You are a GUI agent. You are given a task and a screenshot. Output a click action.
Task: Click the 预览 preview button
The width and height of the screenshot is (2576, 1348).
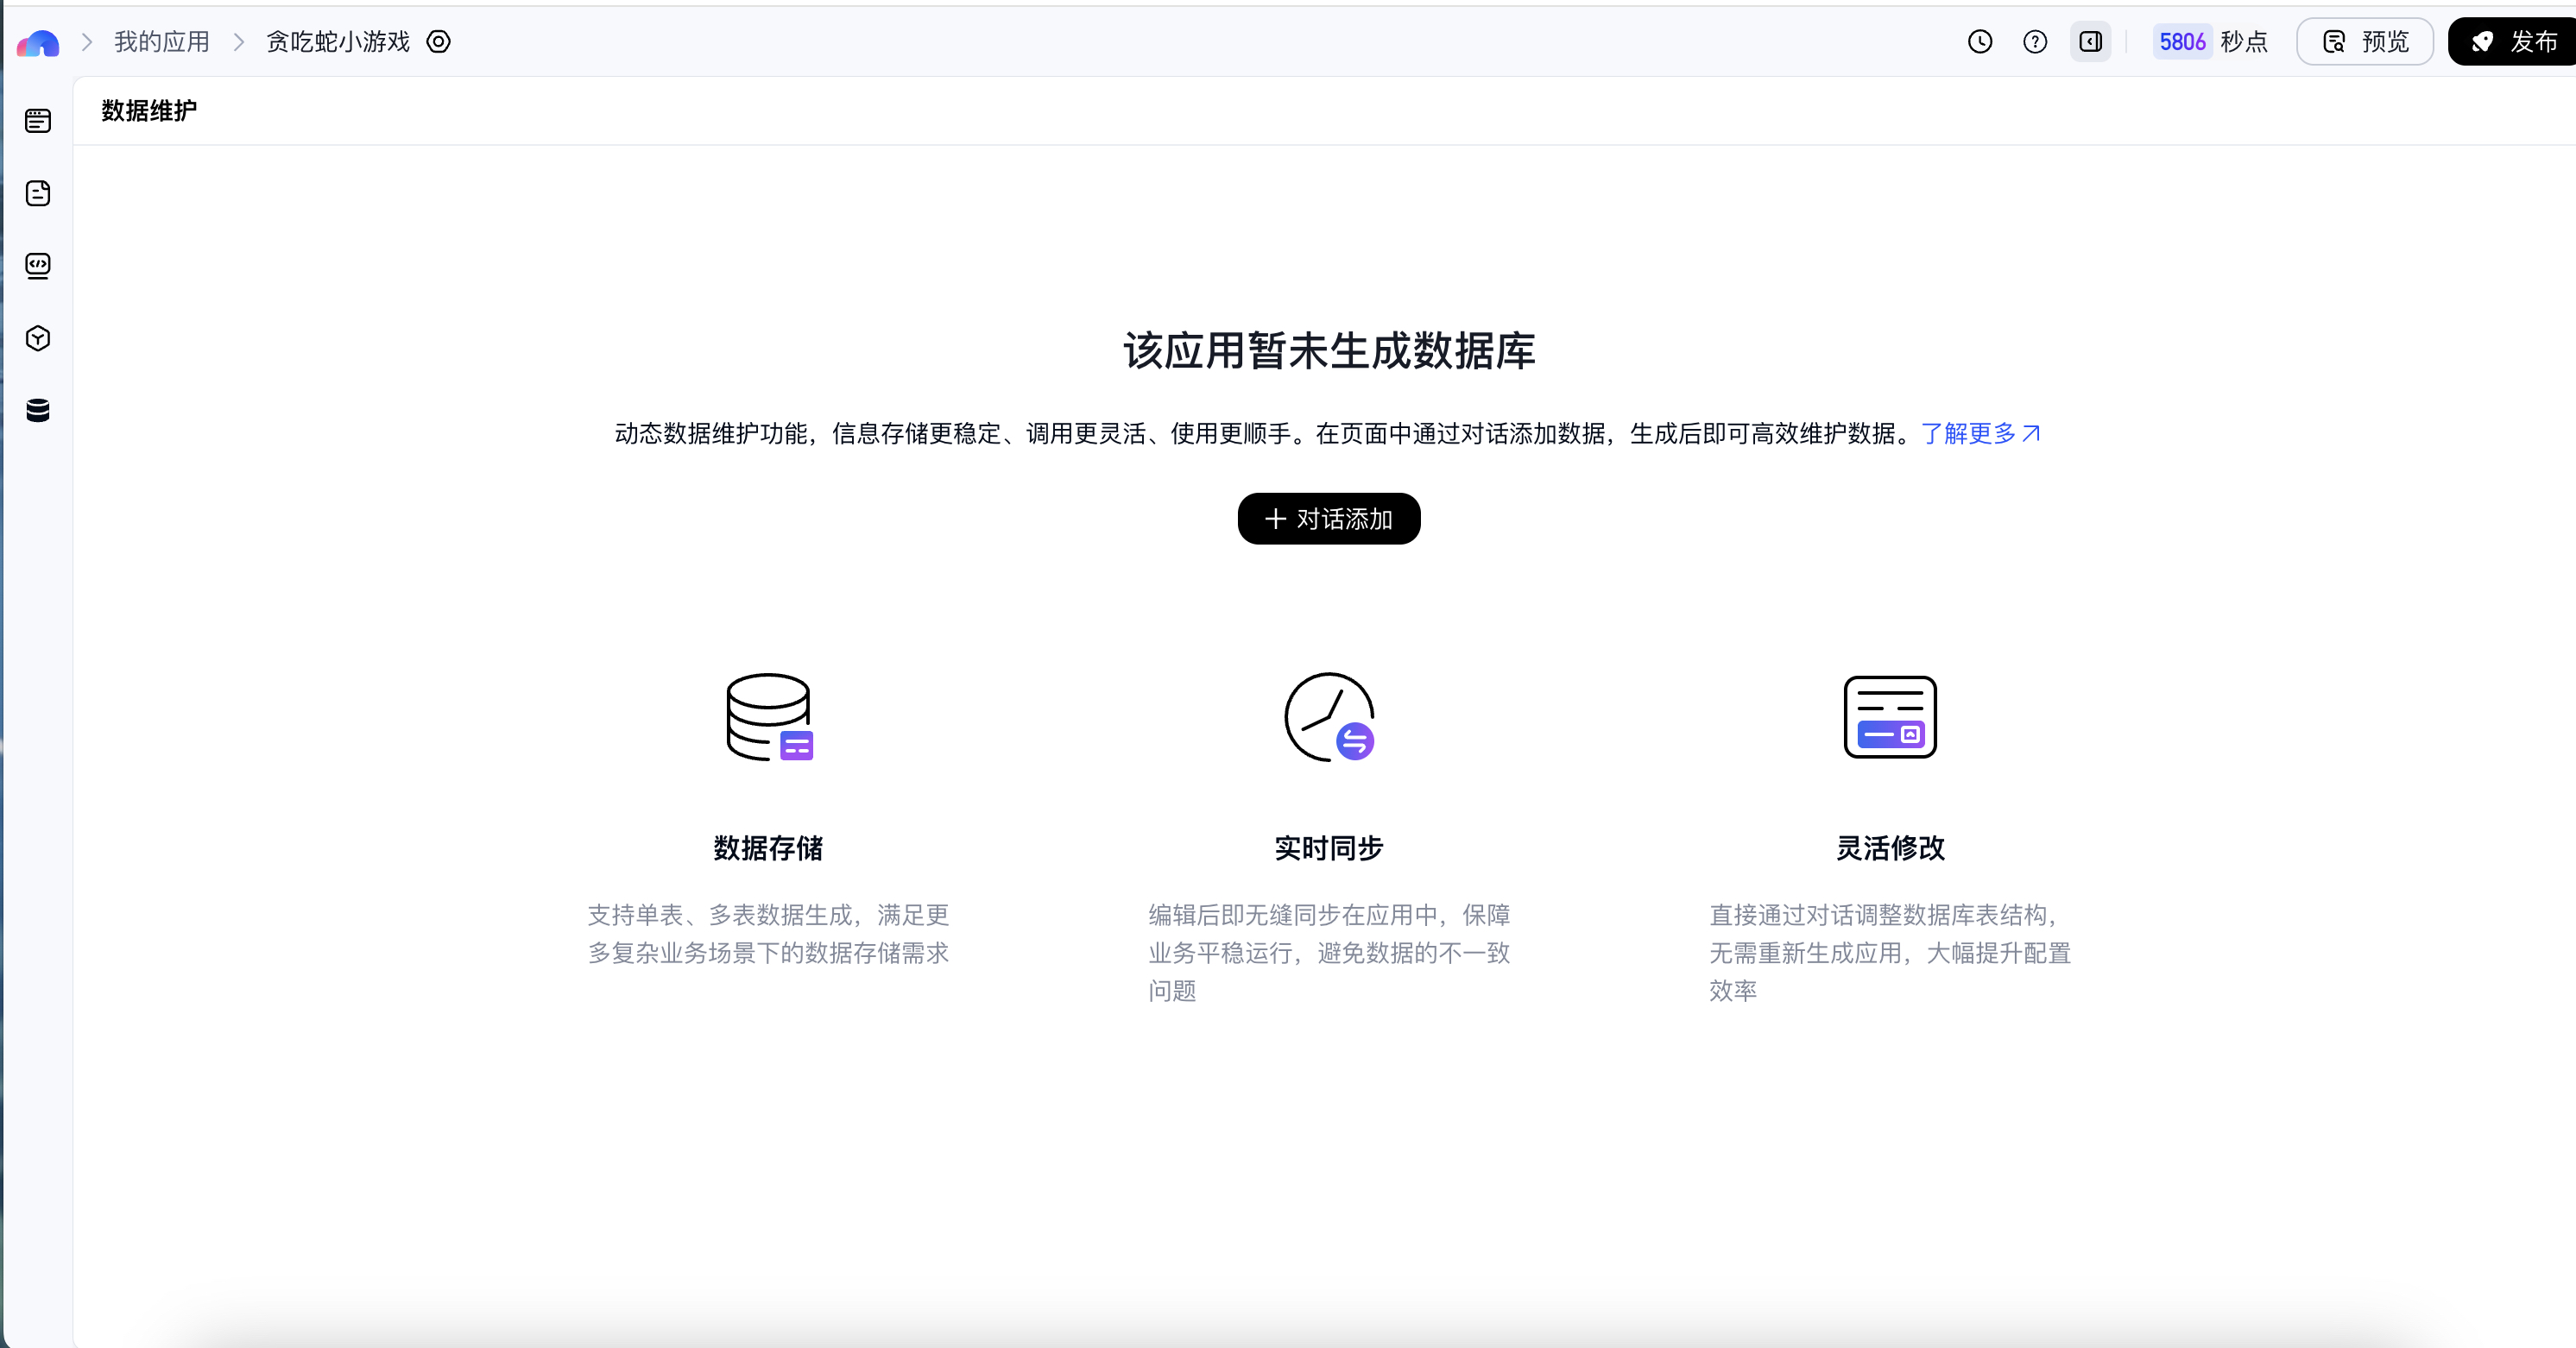[2365, 42]
